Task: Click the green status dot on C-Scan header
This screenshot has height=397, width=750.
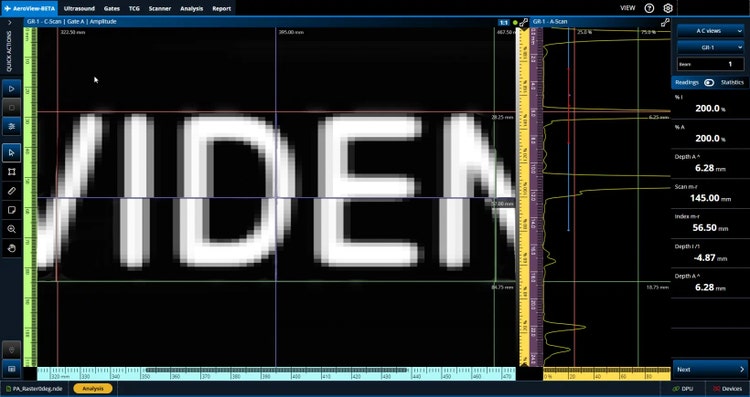Action: pyautogui.click(x=515, y=22)
